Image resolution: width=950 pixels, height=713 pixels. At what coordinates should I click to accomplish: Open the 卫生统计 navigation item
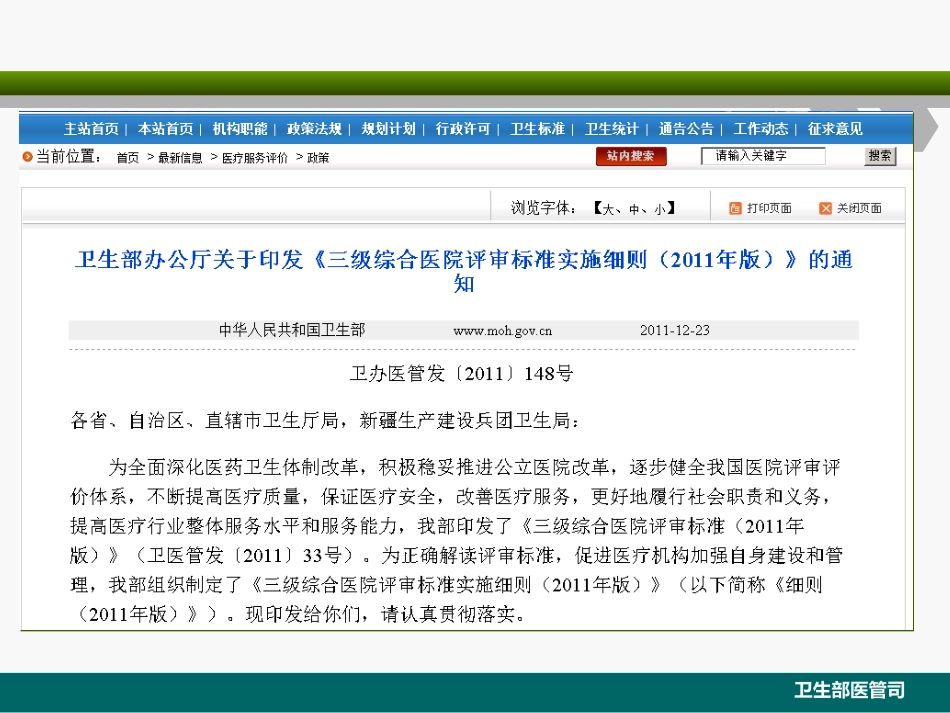611,129
